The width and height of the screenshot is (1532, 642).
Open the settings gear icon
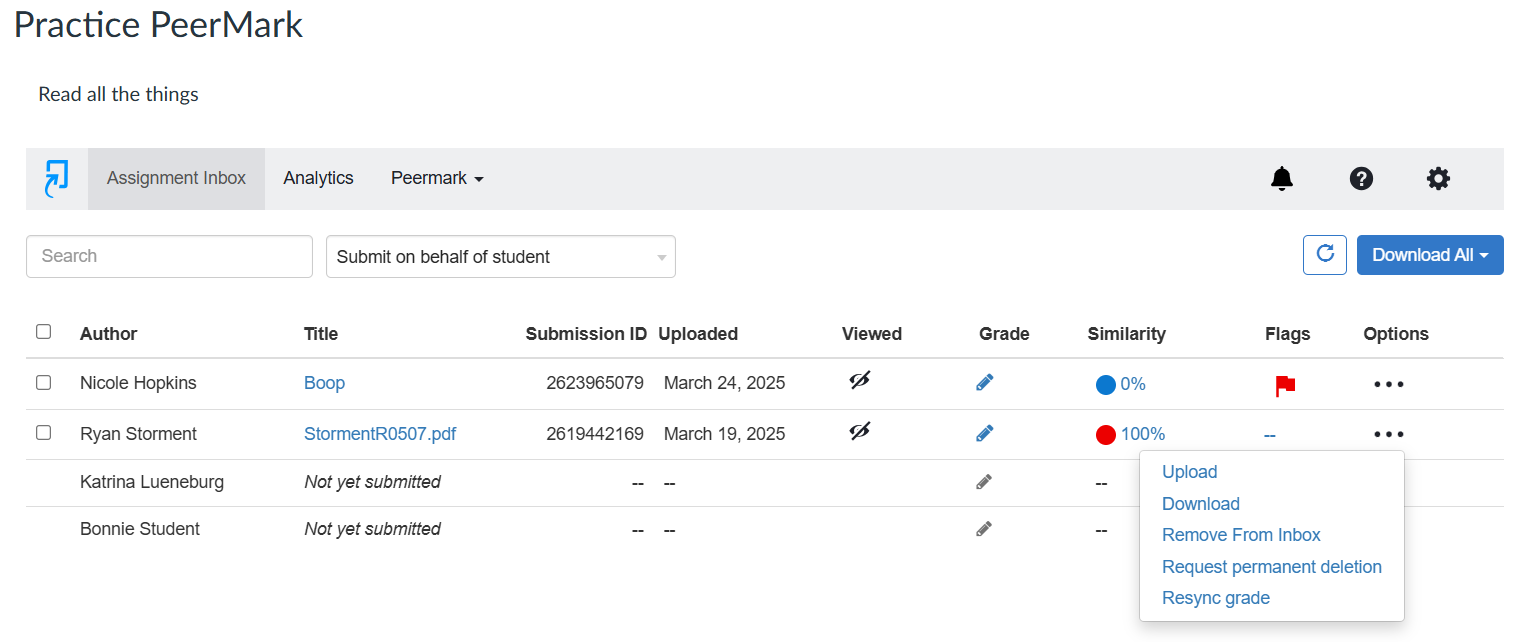1438,179
